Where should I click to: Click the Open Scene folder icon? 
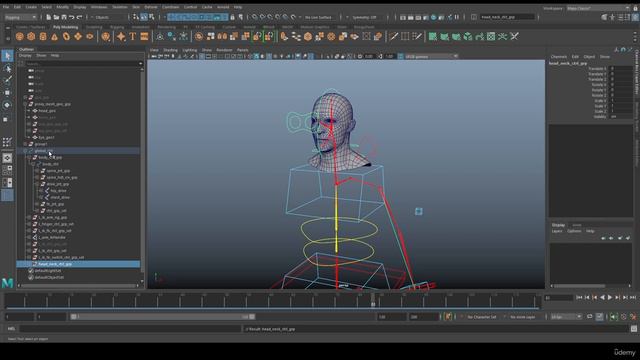pos(56,17)
